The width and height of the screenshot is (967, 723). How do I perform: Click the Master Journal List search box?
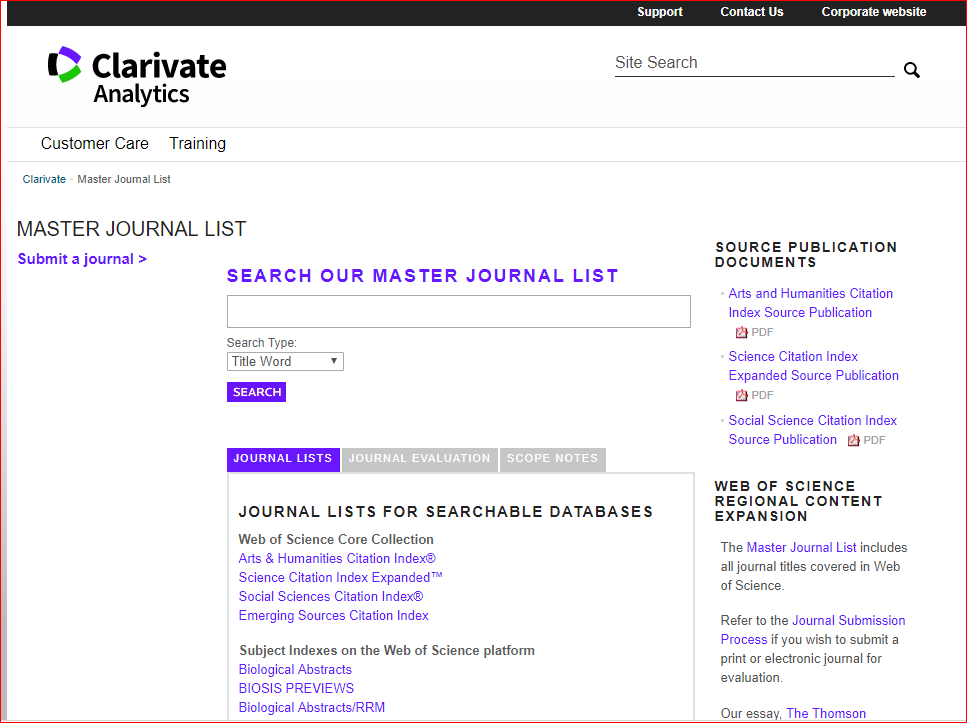(459, 312)
